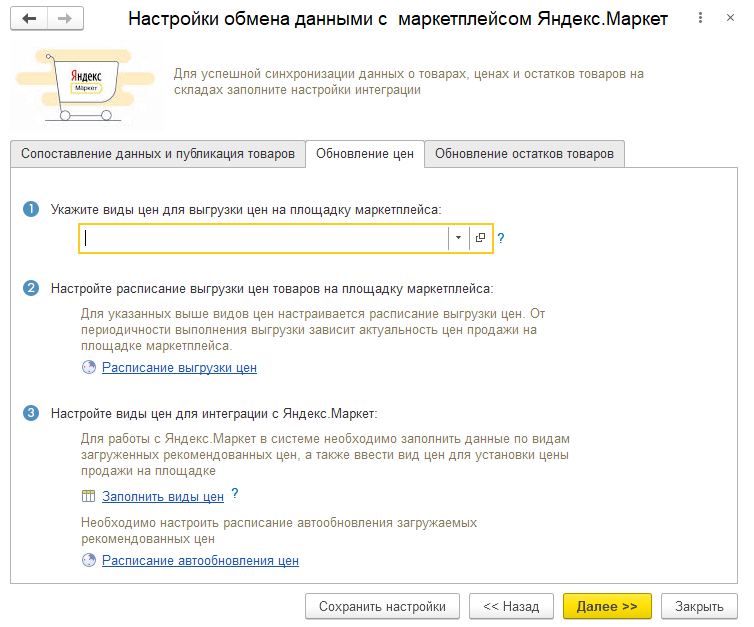Open the 'Обновление остатков товаров' tab
Viewport: 754px width, 627px height.
524,154
